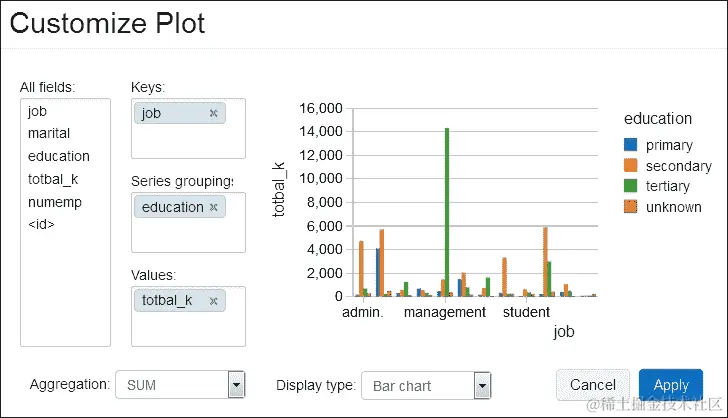The height and width of the screenshot is (418, 728).
Task: Cancel the Customize Plot dialog
Action: pos(593,385)
